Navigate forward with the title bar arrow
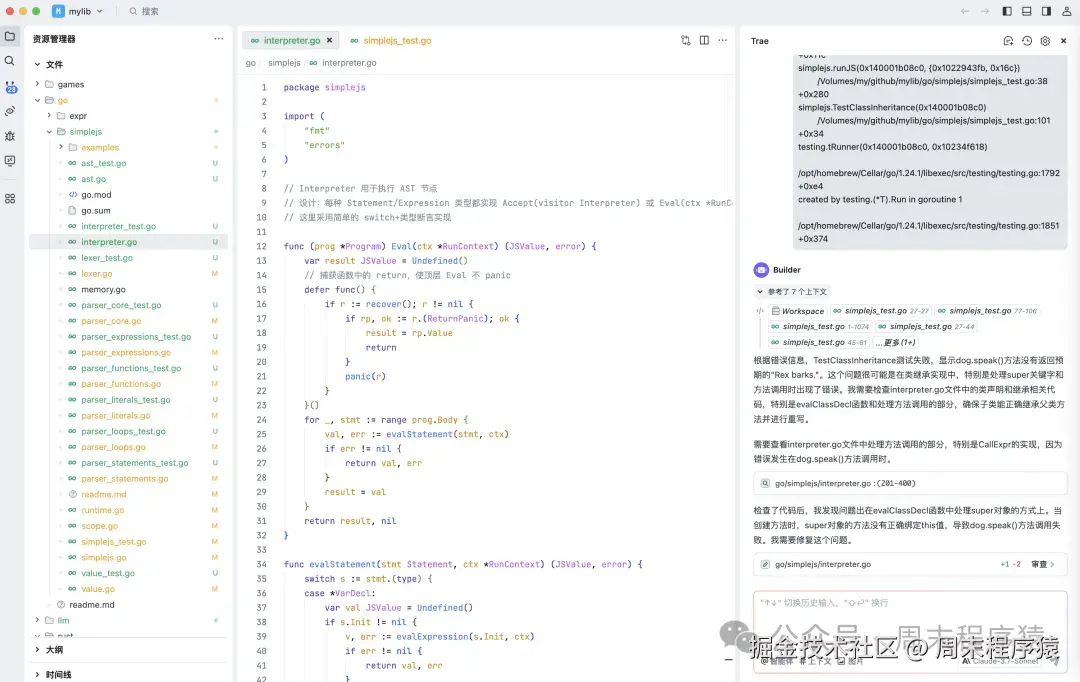This screenshot has width=1080, height=682. [985, 11]
